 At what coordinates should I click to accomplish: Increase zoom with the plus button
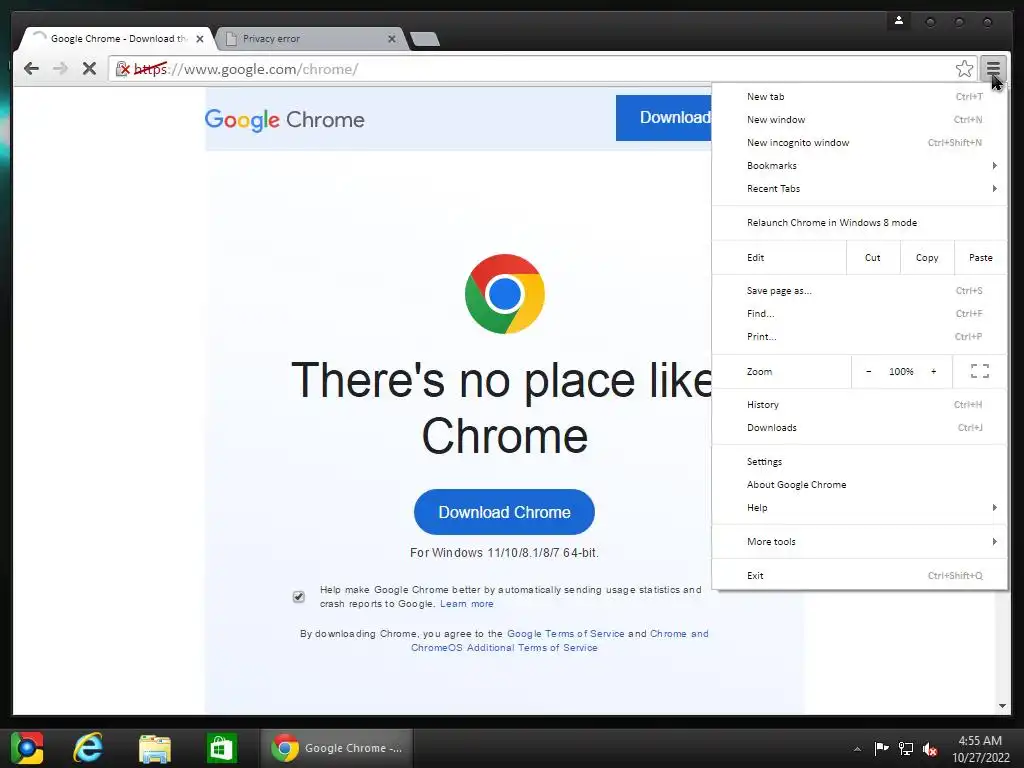click(934, 372)
